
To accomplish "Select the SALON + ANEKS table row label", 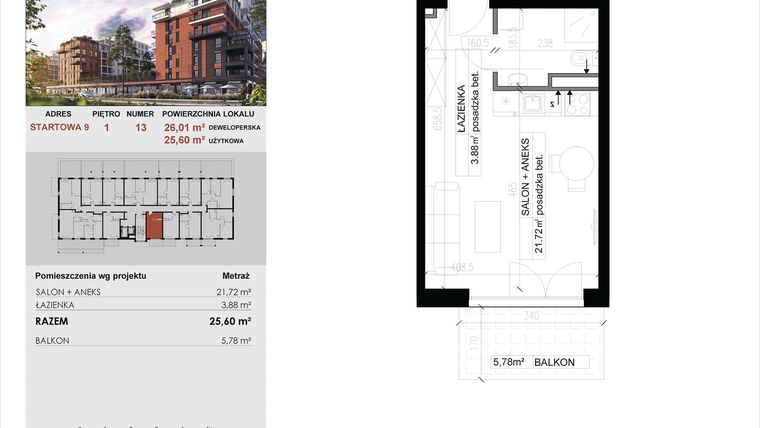I will (68, 292).
